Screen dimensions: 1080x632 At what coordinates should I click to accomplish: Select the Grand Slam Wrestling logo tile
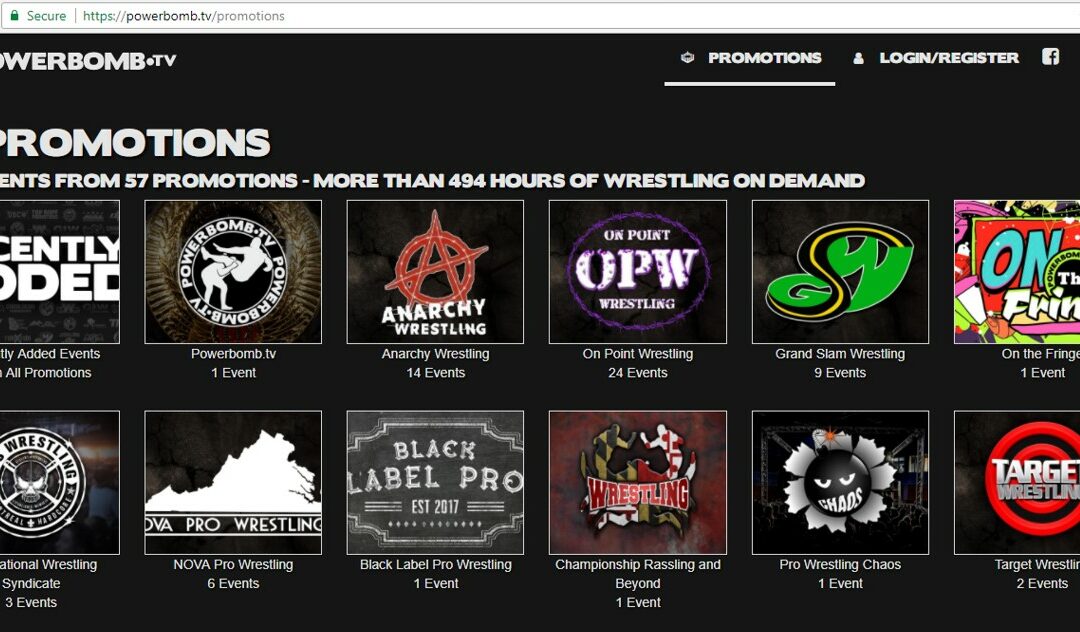point(840,272)
